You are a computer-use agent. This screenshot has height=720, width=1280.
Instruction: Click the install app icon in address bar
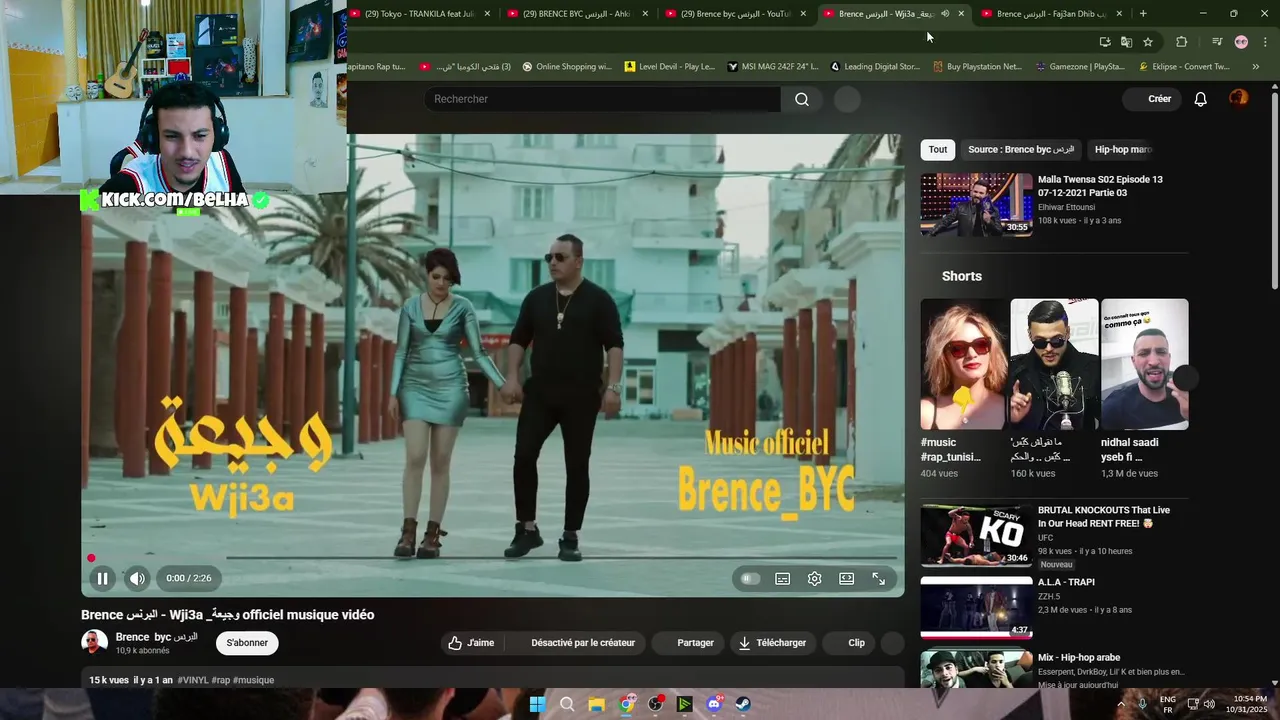[1105, 42]
